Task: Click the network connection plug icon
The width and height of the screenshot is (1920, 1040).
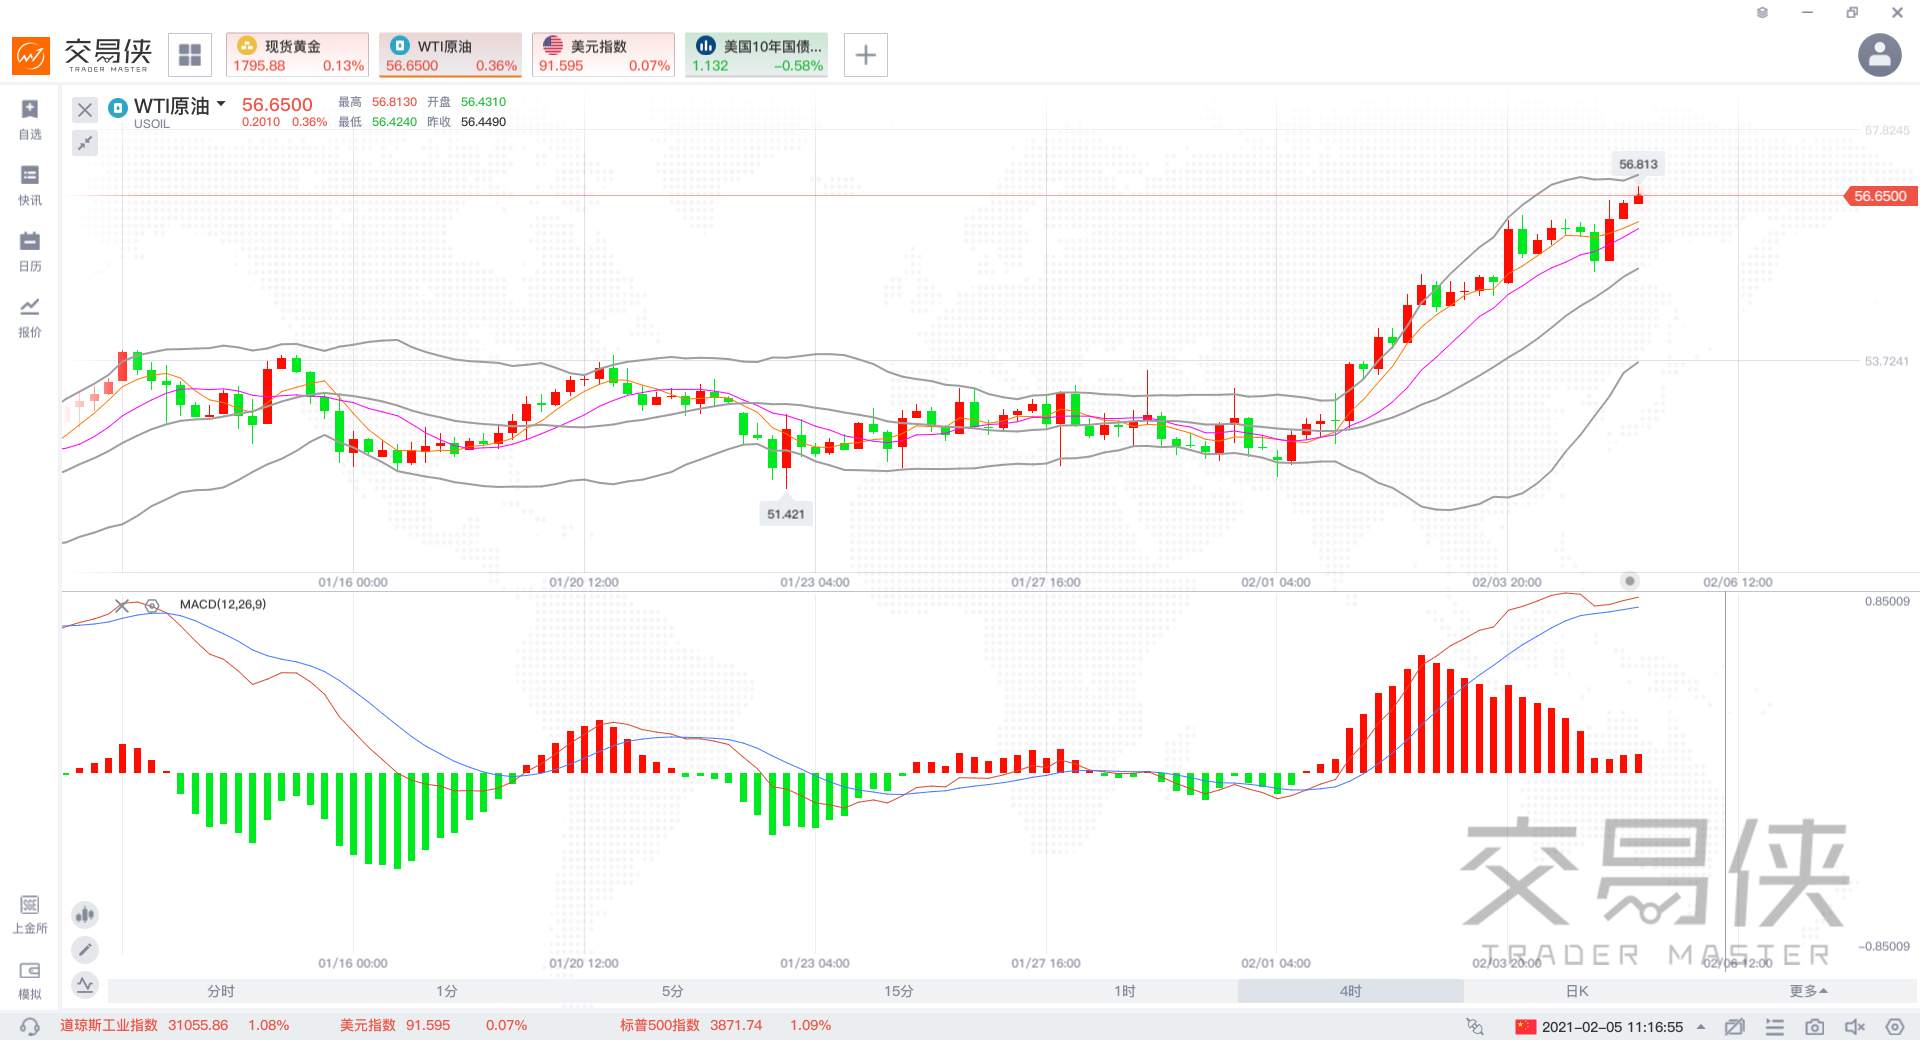Action: [x=1474, y=1026]
